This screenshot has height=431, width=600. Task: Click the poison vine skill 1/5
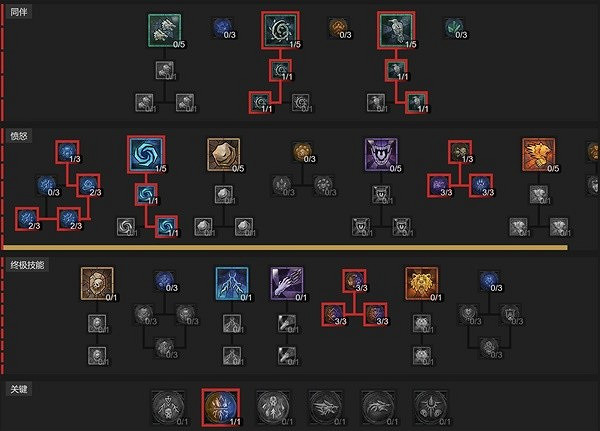(280, 31)
